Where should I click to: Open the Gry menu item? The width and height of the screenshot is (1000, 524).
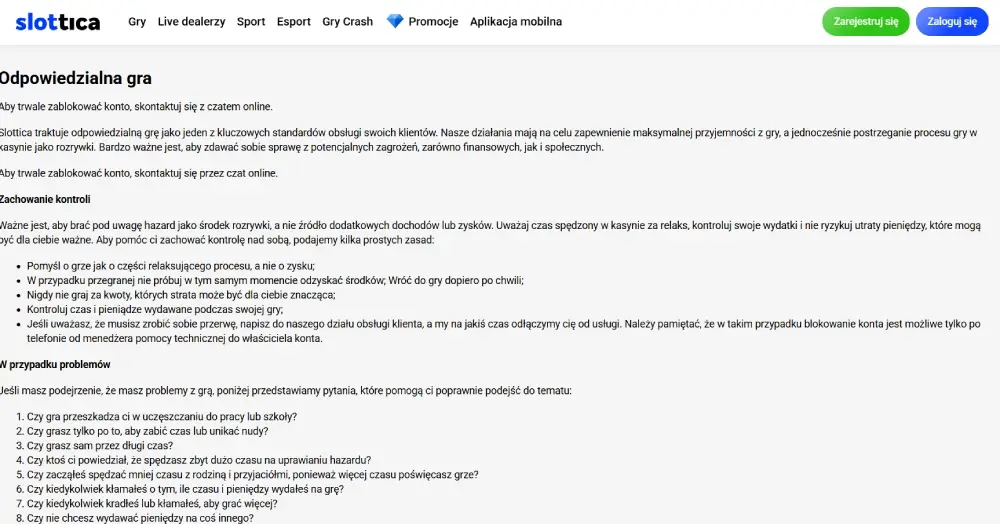pos(137,22)
